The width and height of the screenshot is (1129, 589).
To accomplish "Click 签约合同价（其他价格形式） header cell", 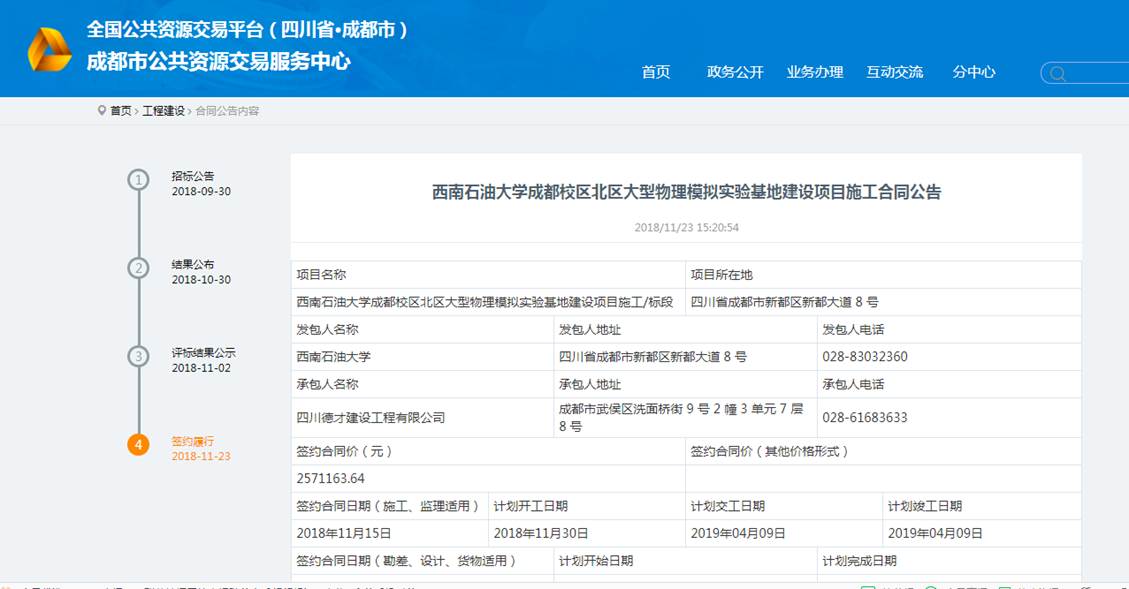I will click(x=883, y=451).
